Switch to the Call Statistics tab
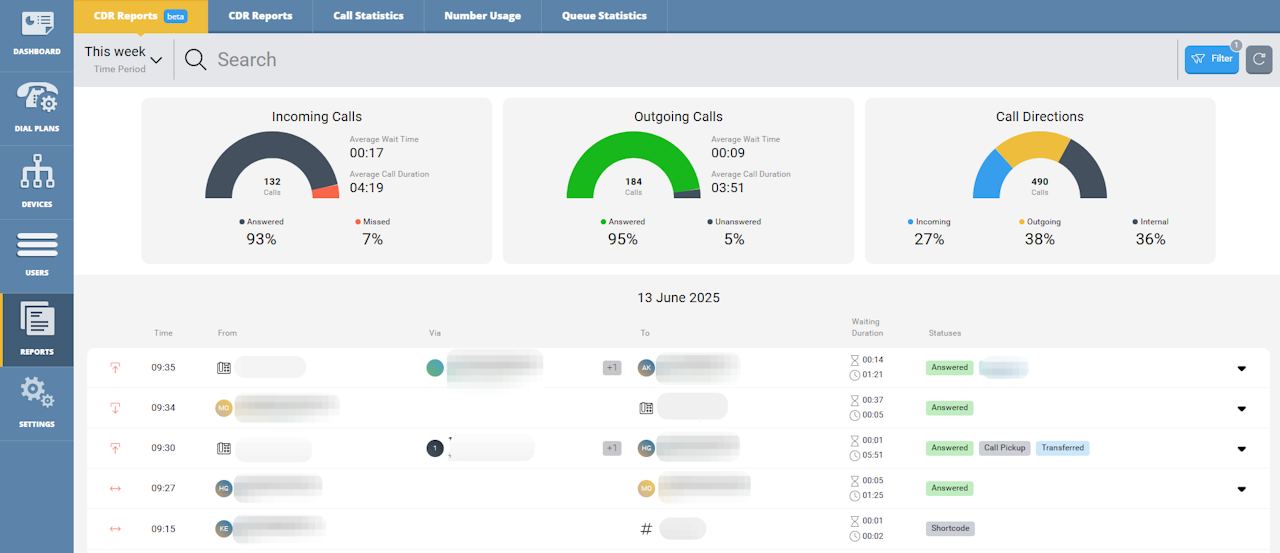Image resolution: width=1280 pixels, height=553 pixels. pos(368,16)
